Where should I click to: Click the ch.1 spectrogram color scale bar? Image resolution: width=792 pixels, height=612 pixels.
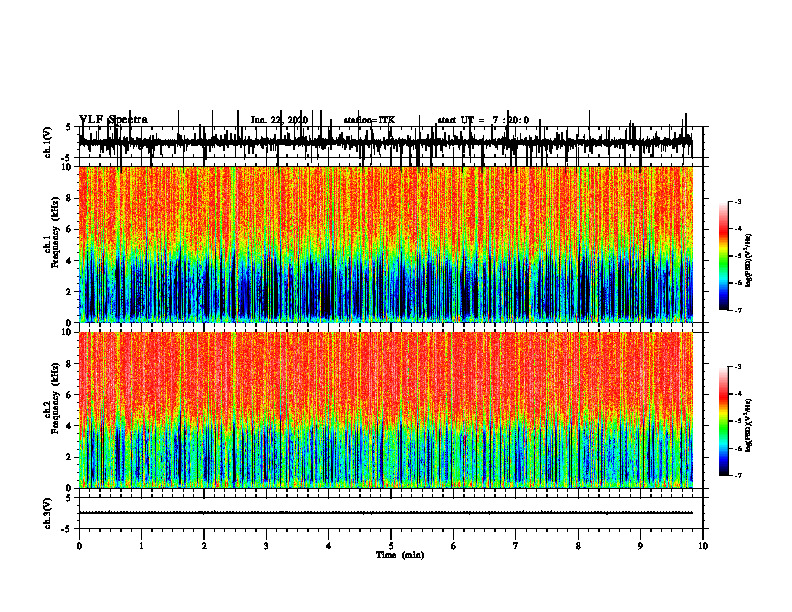click(x=723, y=256)
